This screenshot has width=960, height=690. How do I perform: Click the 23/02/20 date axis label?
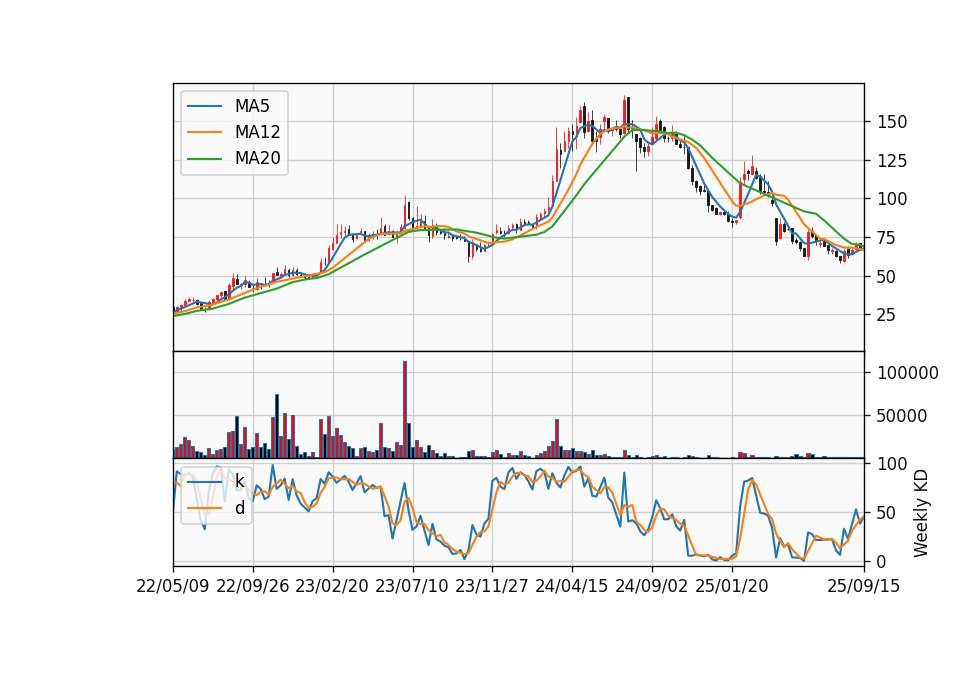pos(332,586)
